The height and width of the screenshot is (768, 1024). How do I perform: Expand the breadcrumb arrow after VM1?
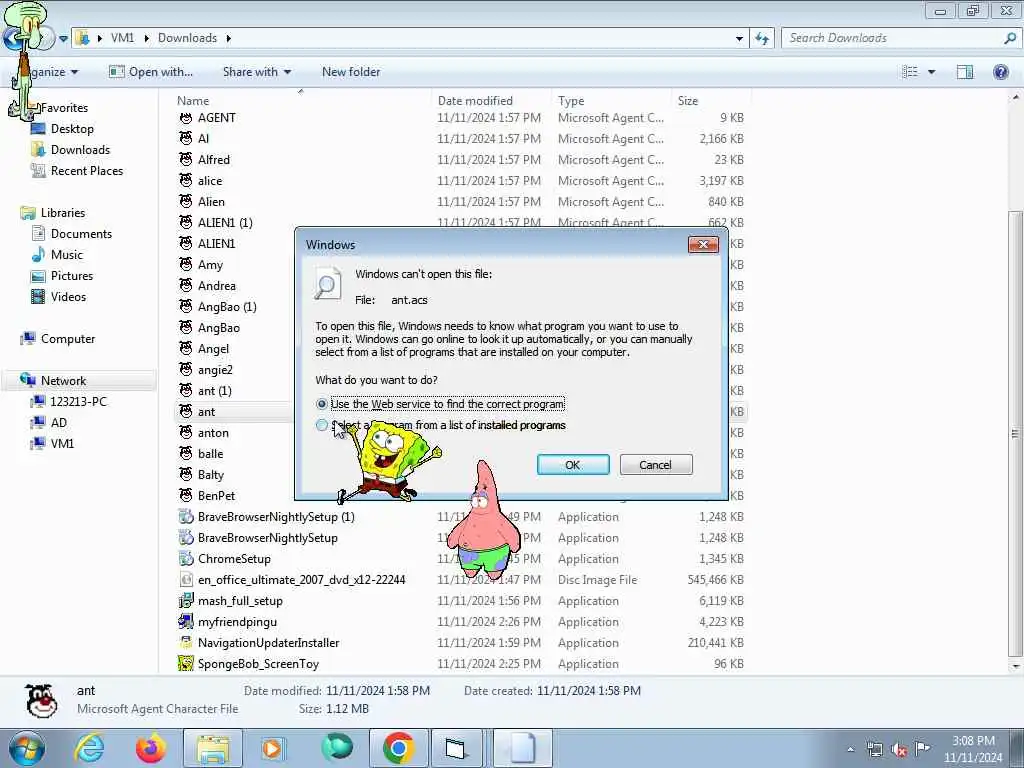[146, 39]
